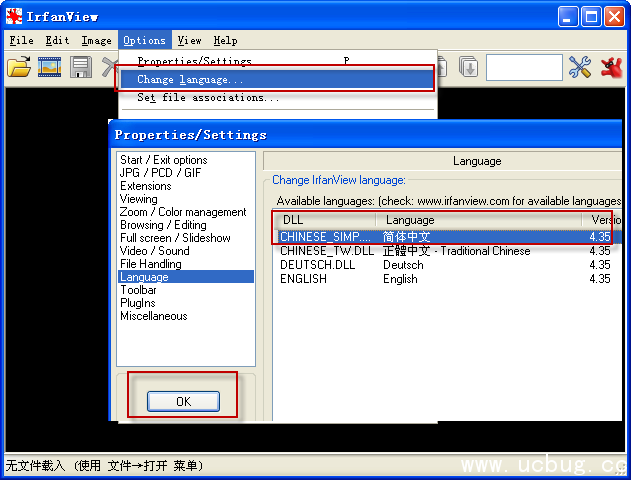Open the Help menu
Screen dimensions: 631x480
pos(225,41)
